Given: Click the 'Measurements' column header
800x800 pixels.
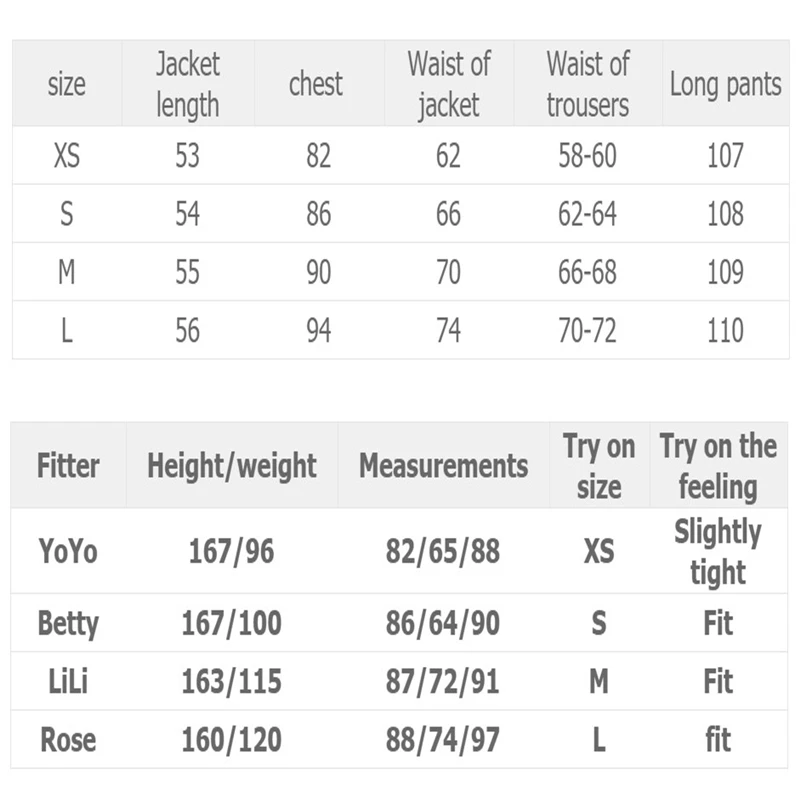Looking at the screenshot, I should click(x=443, y=465).
